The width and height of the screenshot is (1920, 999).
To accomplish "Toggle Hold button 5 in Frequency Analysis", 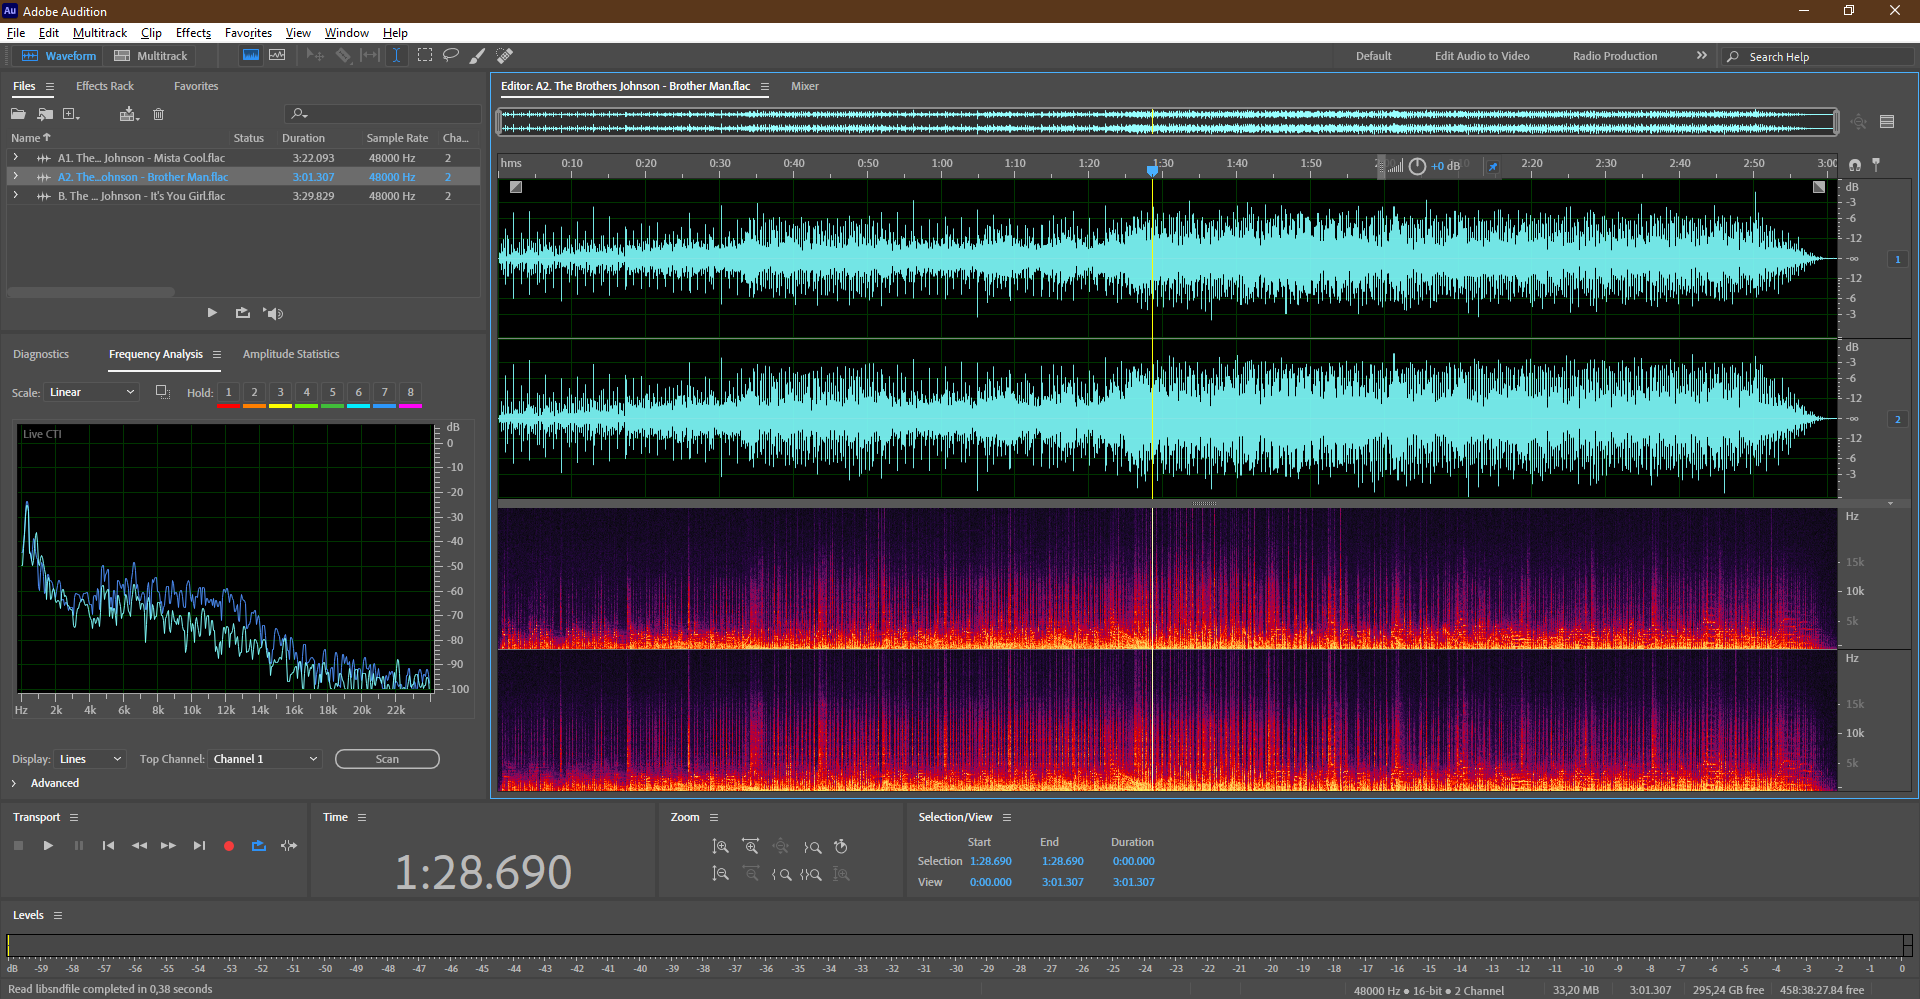I will pos(333,393).
